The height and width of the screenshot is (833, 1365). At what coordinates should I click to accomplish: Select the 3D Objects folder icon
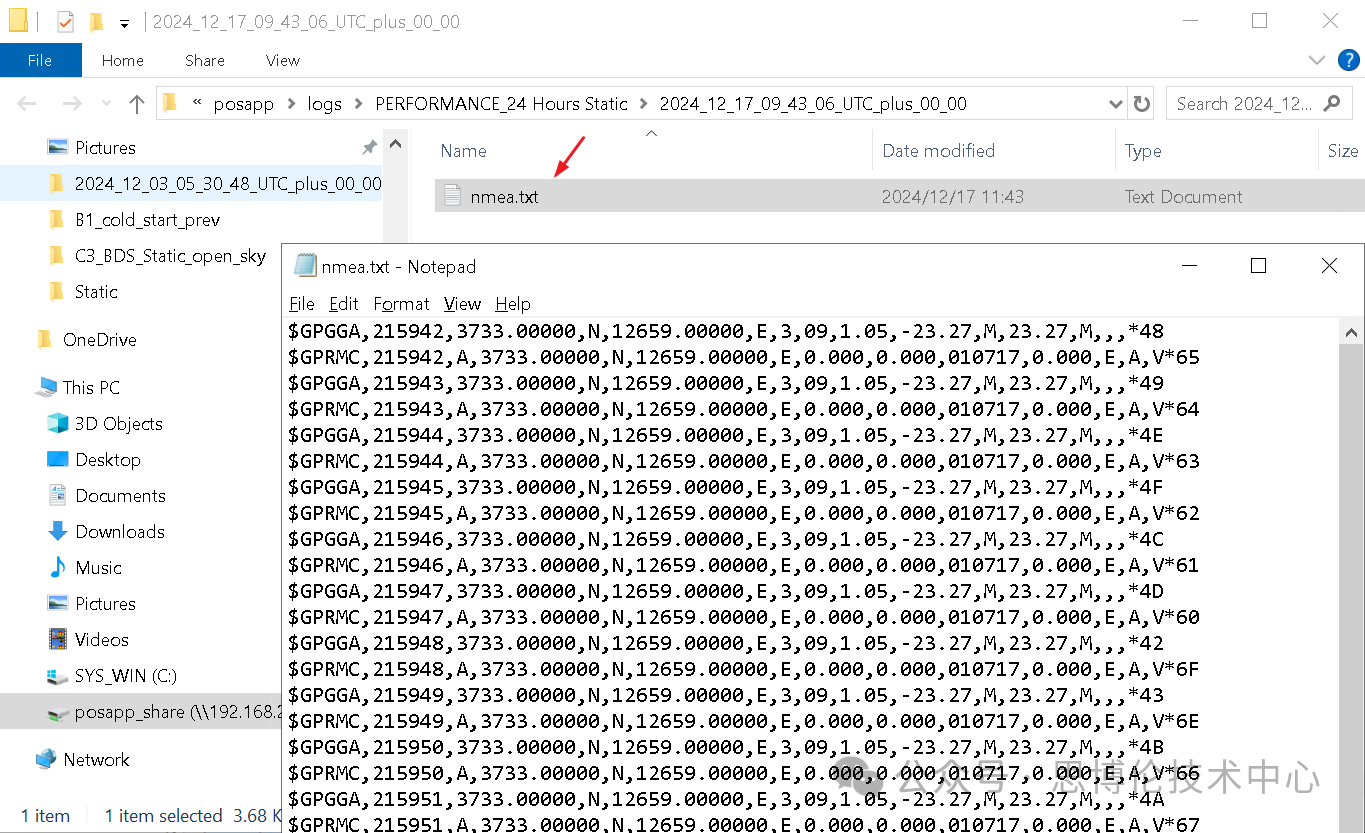pyautogui.click(x=58, y=424)
